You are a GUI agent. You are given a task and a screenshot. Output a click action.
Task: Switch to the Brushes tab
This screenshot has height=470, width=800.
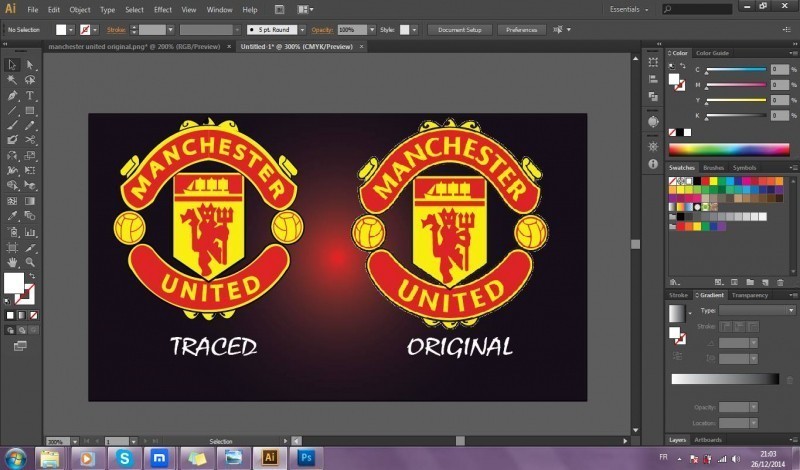[x=713, y=168]
